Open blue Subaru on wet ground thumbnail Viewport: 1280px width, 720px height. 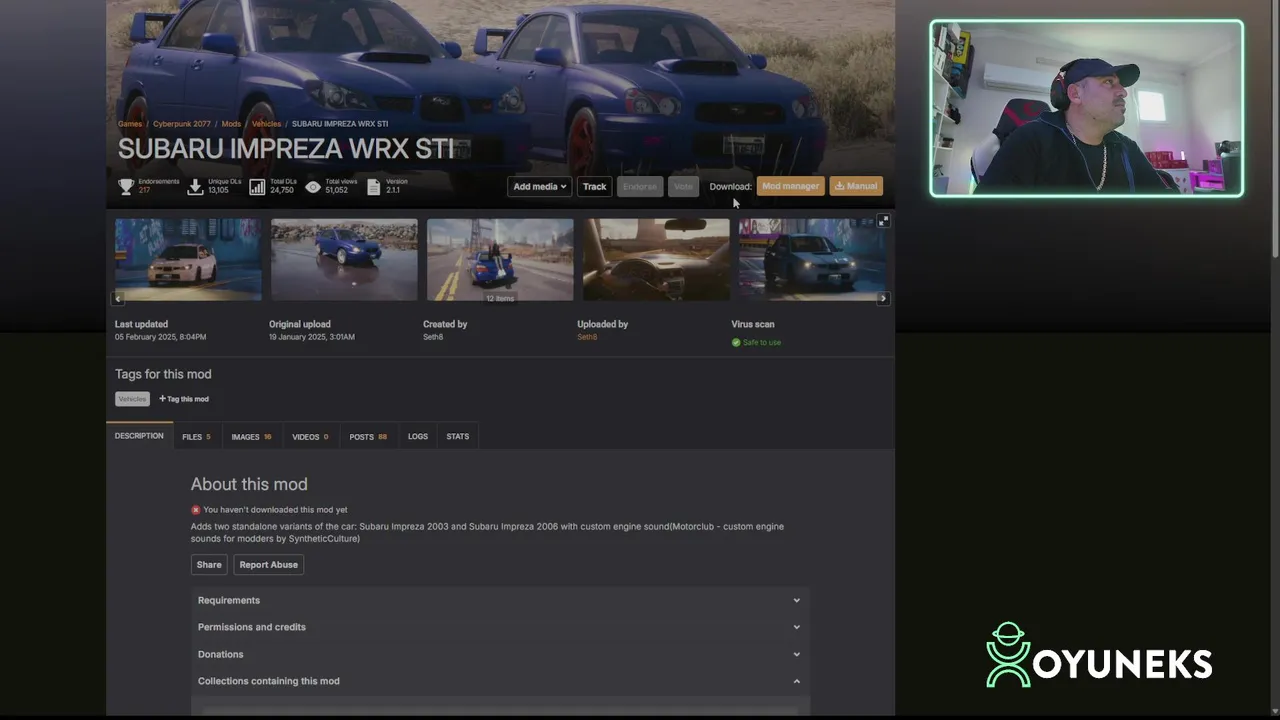(344, 259)
